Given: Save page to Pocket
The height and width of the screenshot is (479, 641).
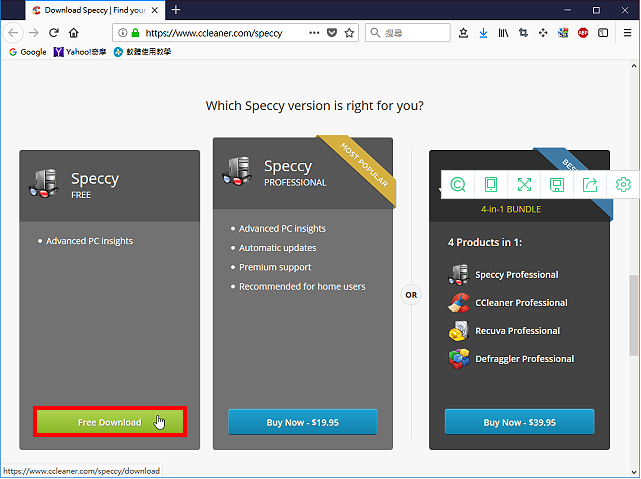Looking at the screenshot, I should click(x=332, y=33).
